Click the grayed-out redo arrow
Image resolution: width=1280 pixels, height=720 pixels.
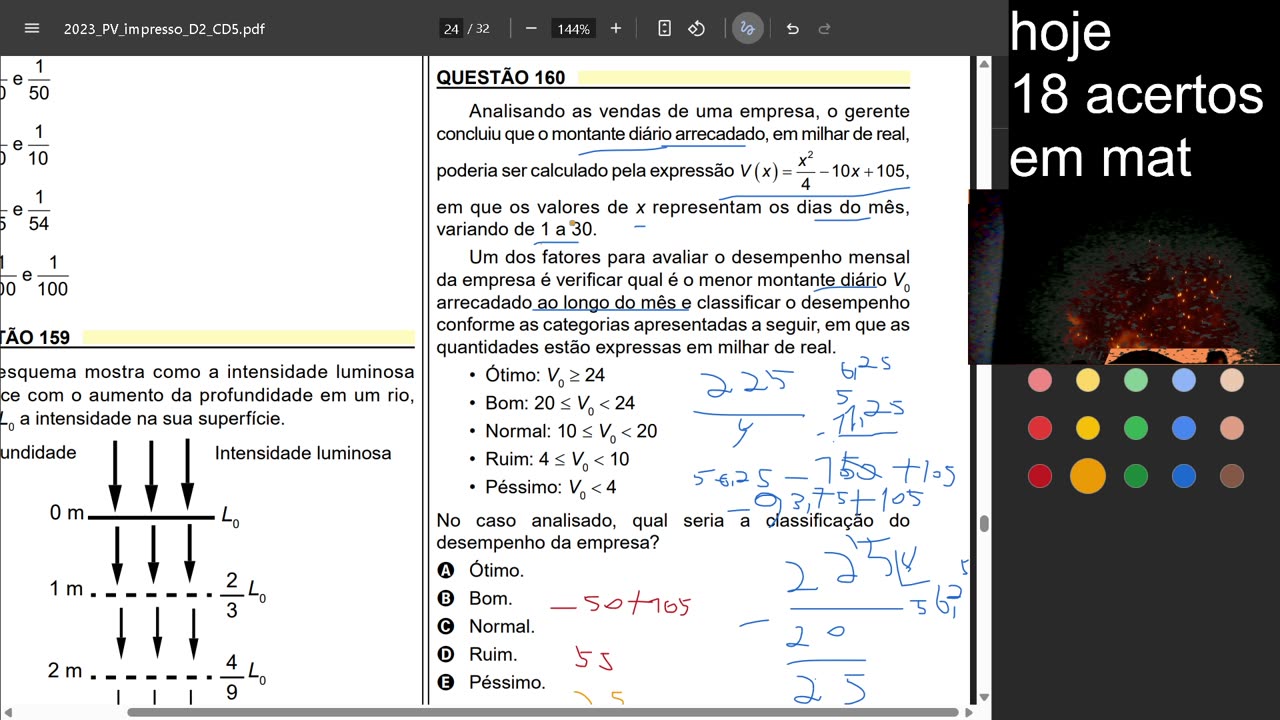824,28
